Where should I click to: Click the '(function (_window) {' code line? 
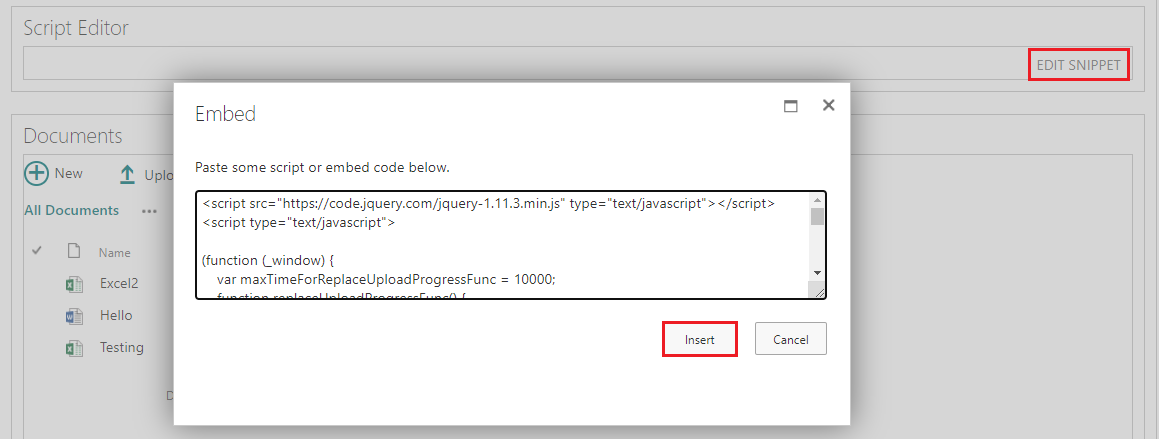point(268,260)
